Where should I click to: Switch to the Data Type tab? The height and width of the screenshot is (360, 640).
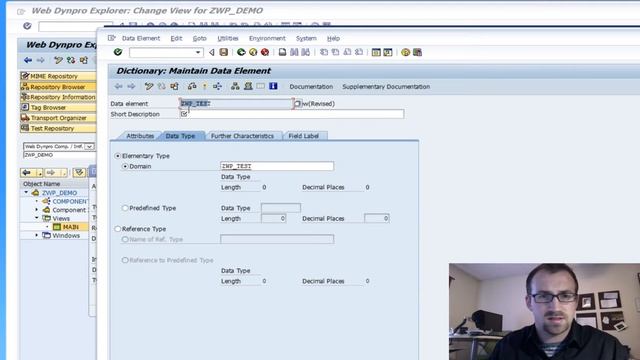(180, 136)
